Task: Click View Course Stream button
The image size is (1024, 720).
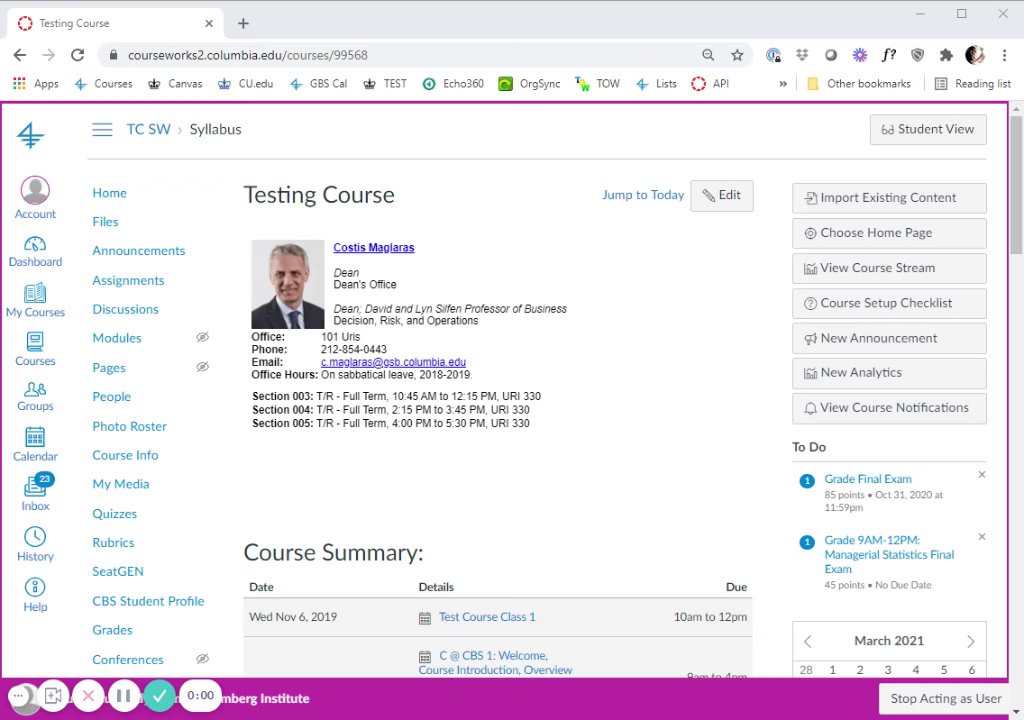Action: 889,269
